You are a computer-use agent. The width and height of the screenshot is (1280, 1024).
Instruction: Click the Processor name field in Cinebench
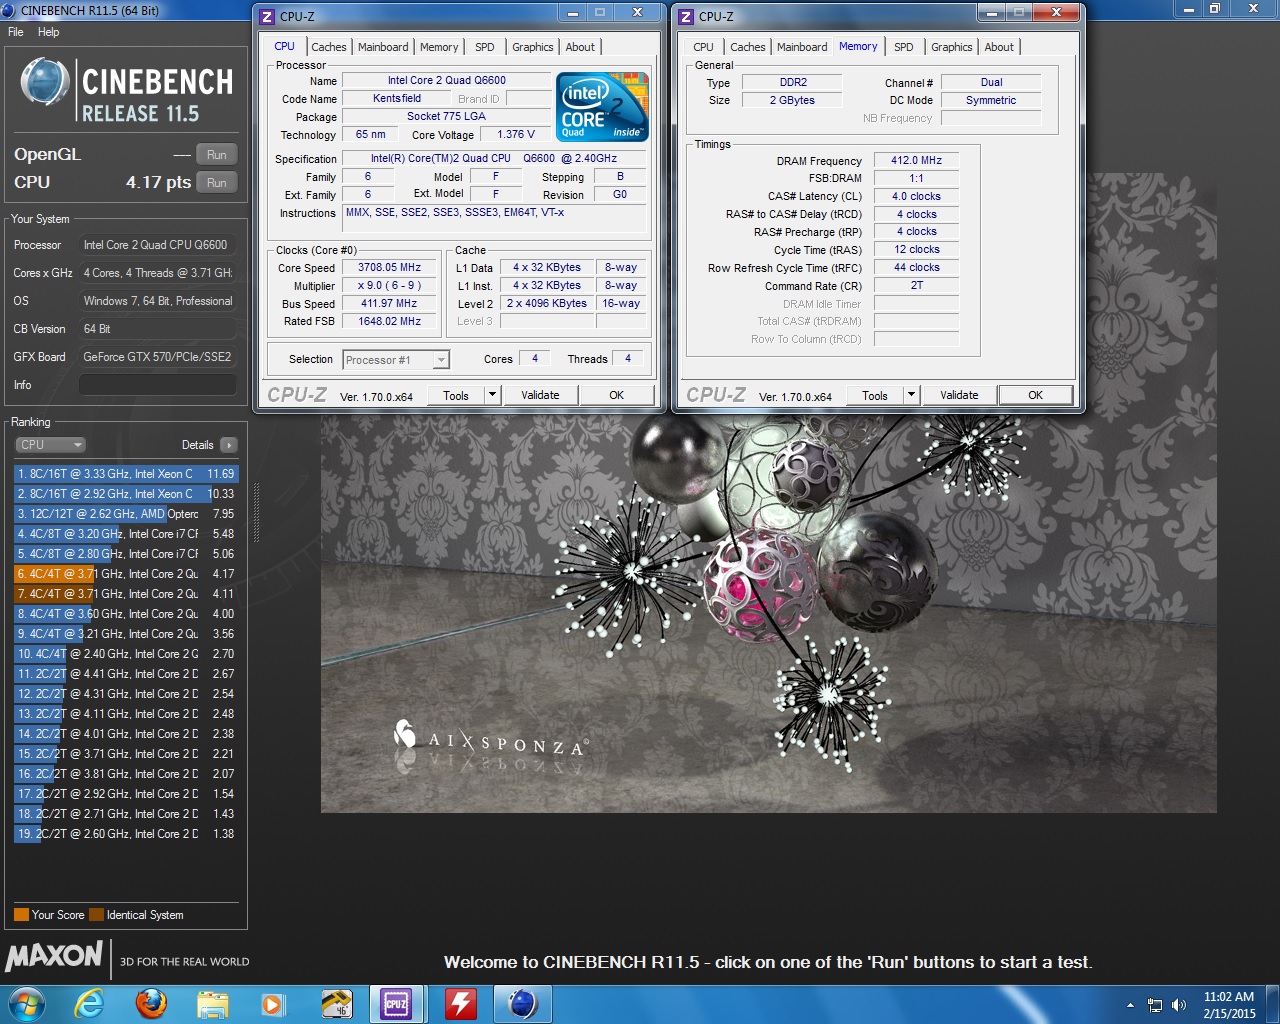tap(158, 245)
